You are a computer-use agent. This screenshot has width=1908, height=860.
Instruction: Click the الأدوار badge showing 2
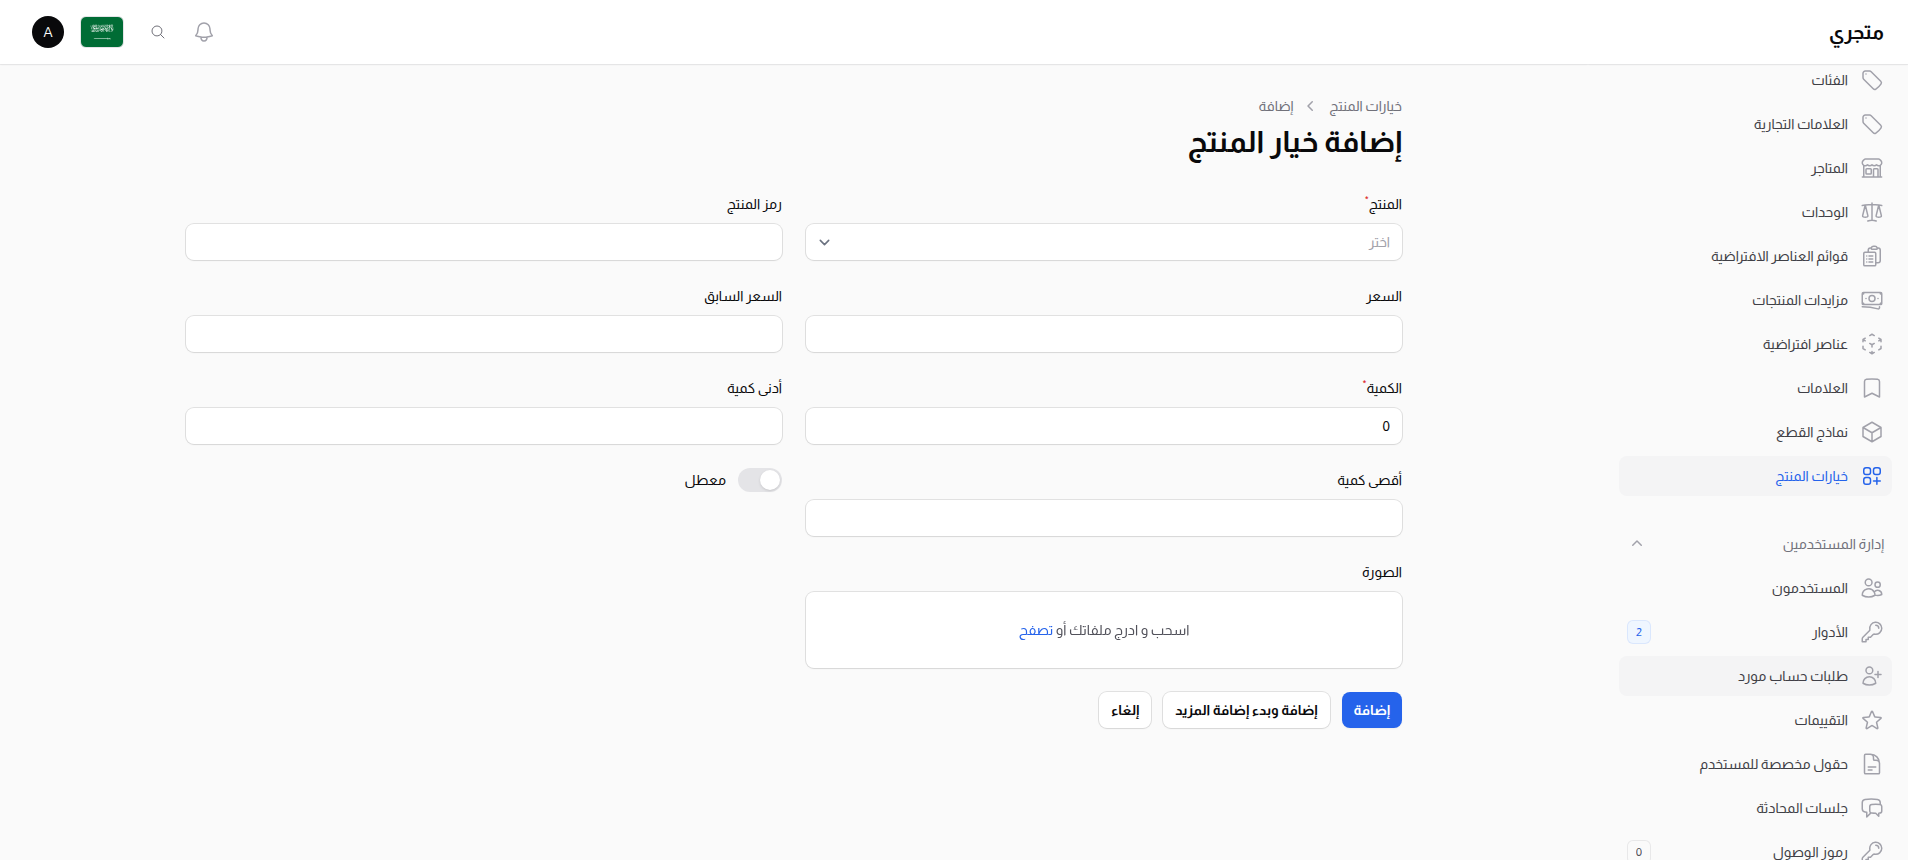point(1638,632)
